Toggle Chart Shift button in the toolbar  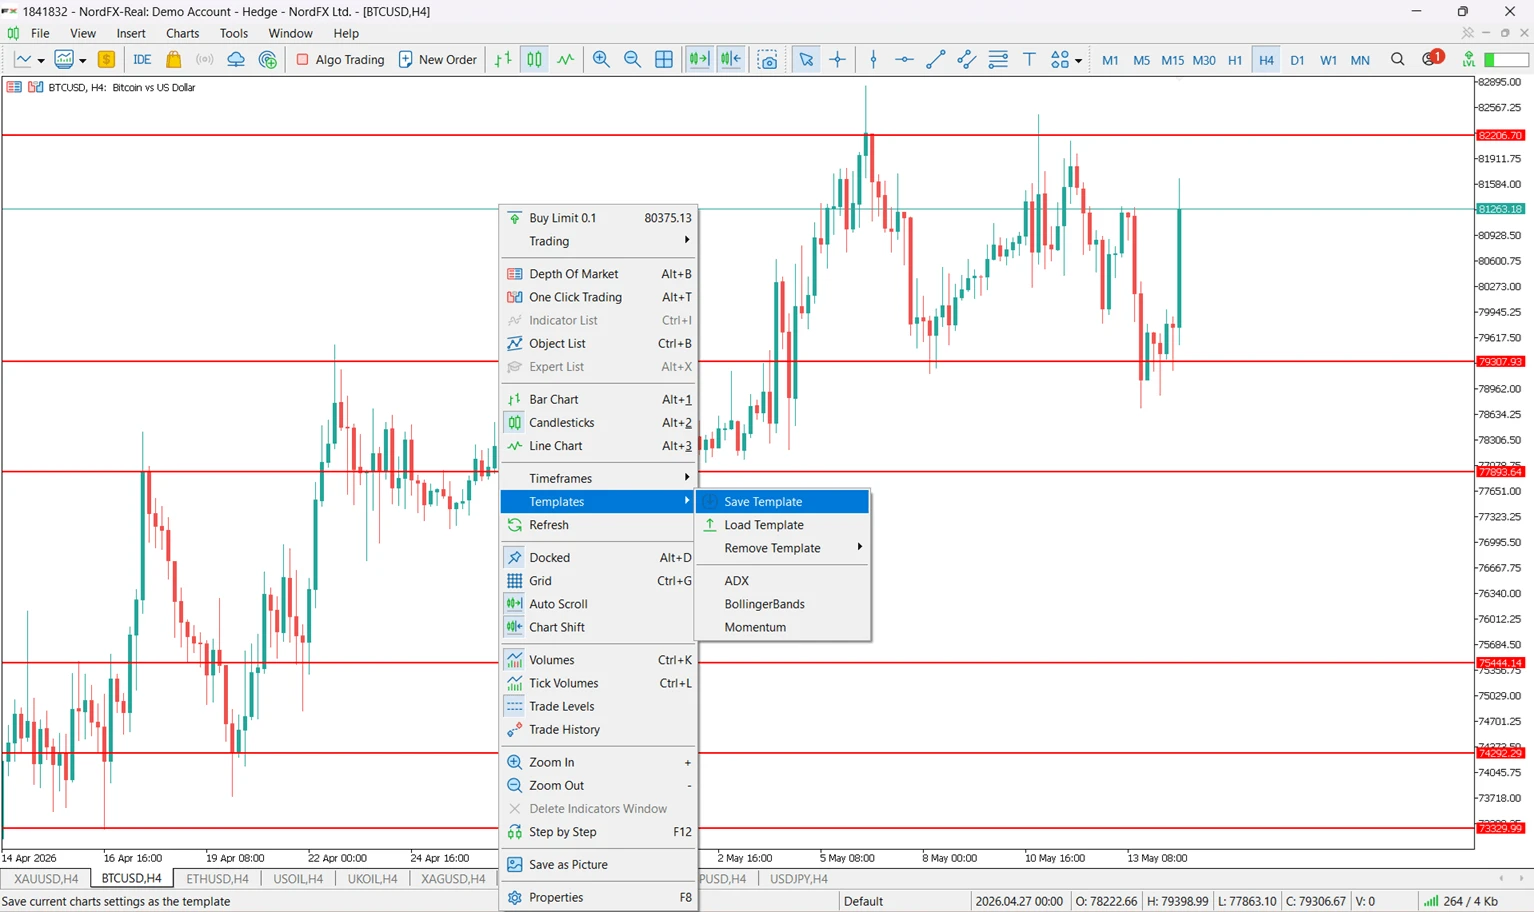pyautogui.click(x=731, y=60)
